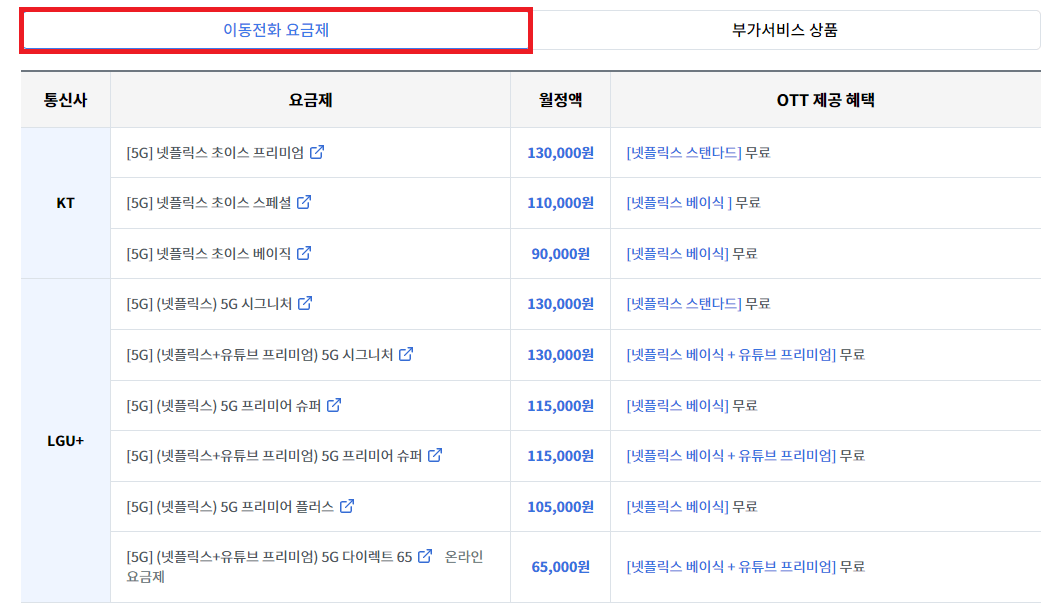
Task: Click the 월정액 column header
Action: click(x=560, y=100)
